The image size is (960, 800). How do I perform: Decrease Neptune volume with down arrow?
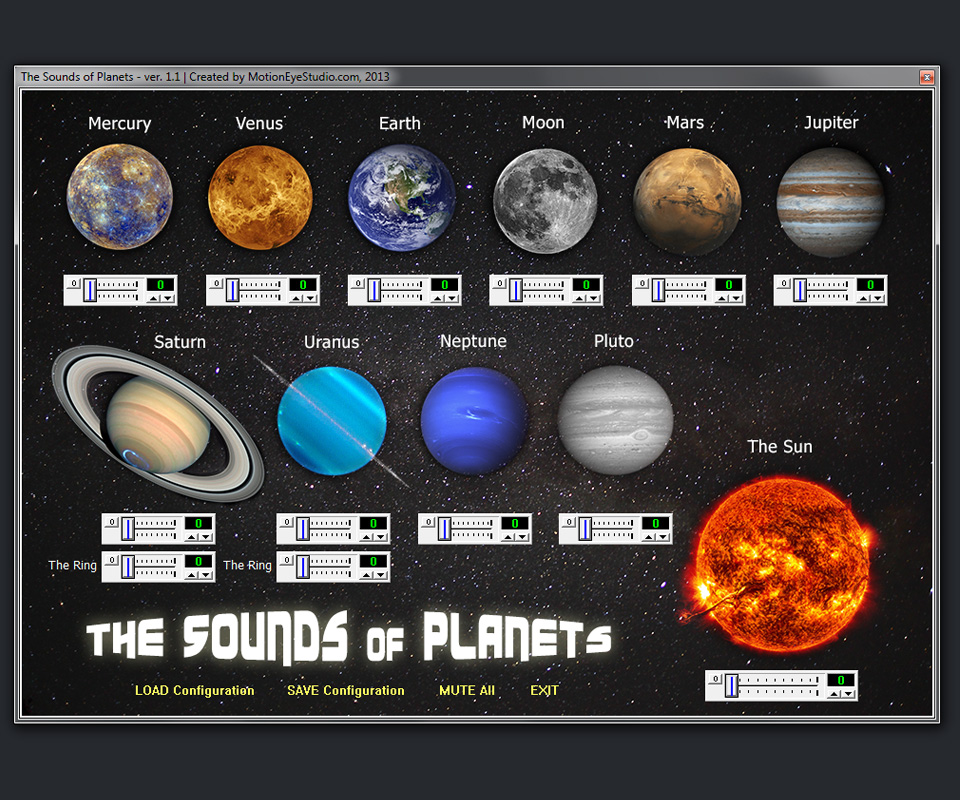click(x=522, y=537)
